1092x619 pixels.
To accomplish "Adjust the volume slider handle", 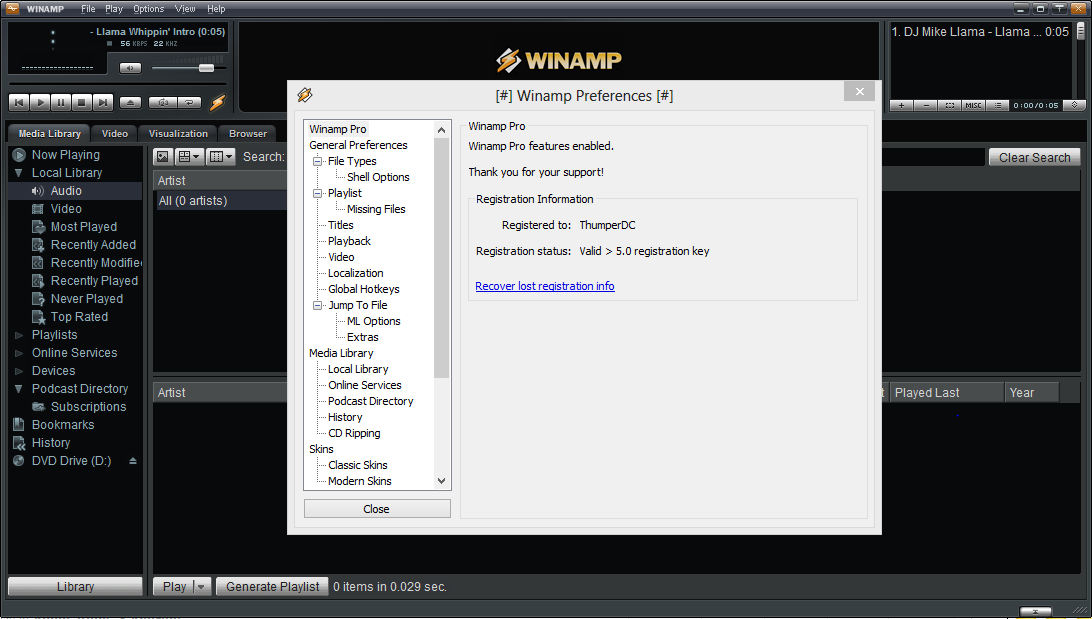I will point(206,68).
